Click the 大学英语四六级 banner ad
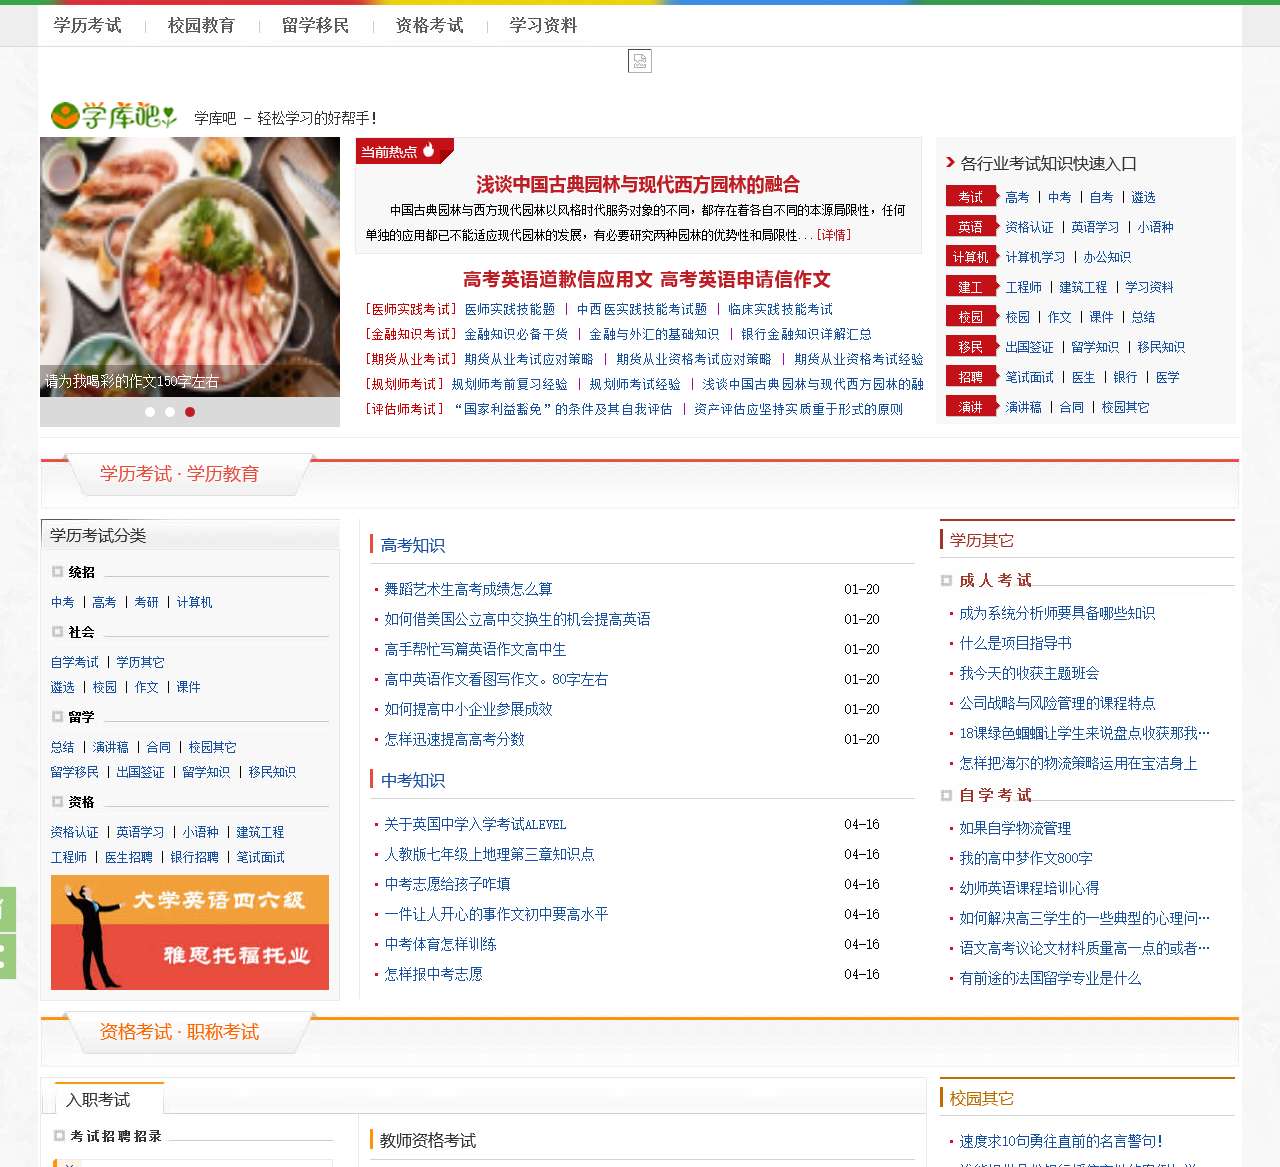The width and height of the screenshot is (1280, 1167). click(x=190, y=932)
